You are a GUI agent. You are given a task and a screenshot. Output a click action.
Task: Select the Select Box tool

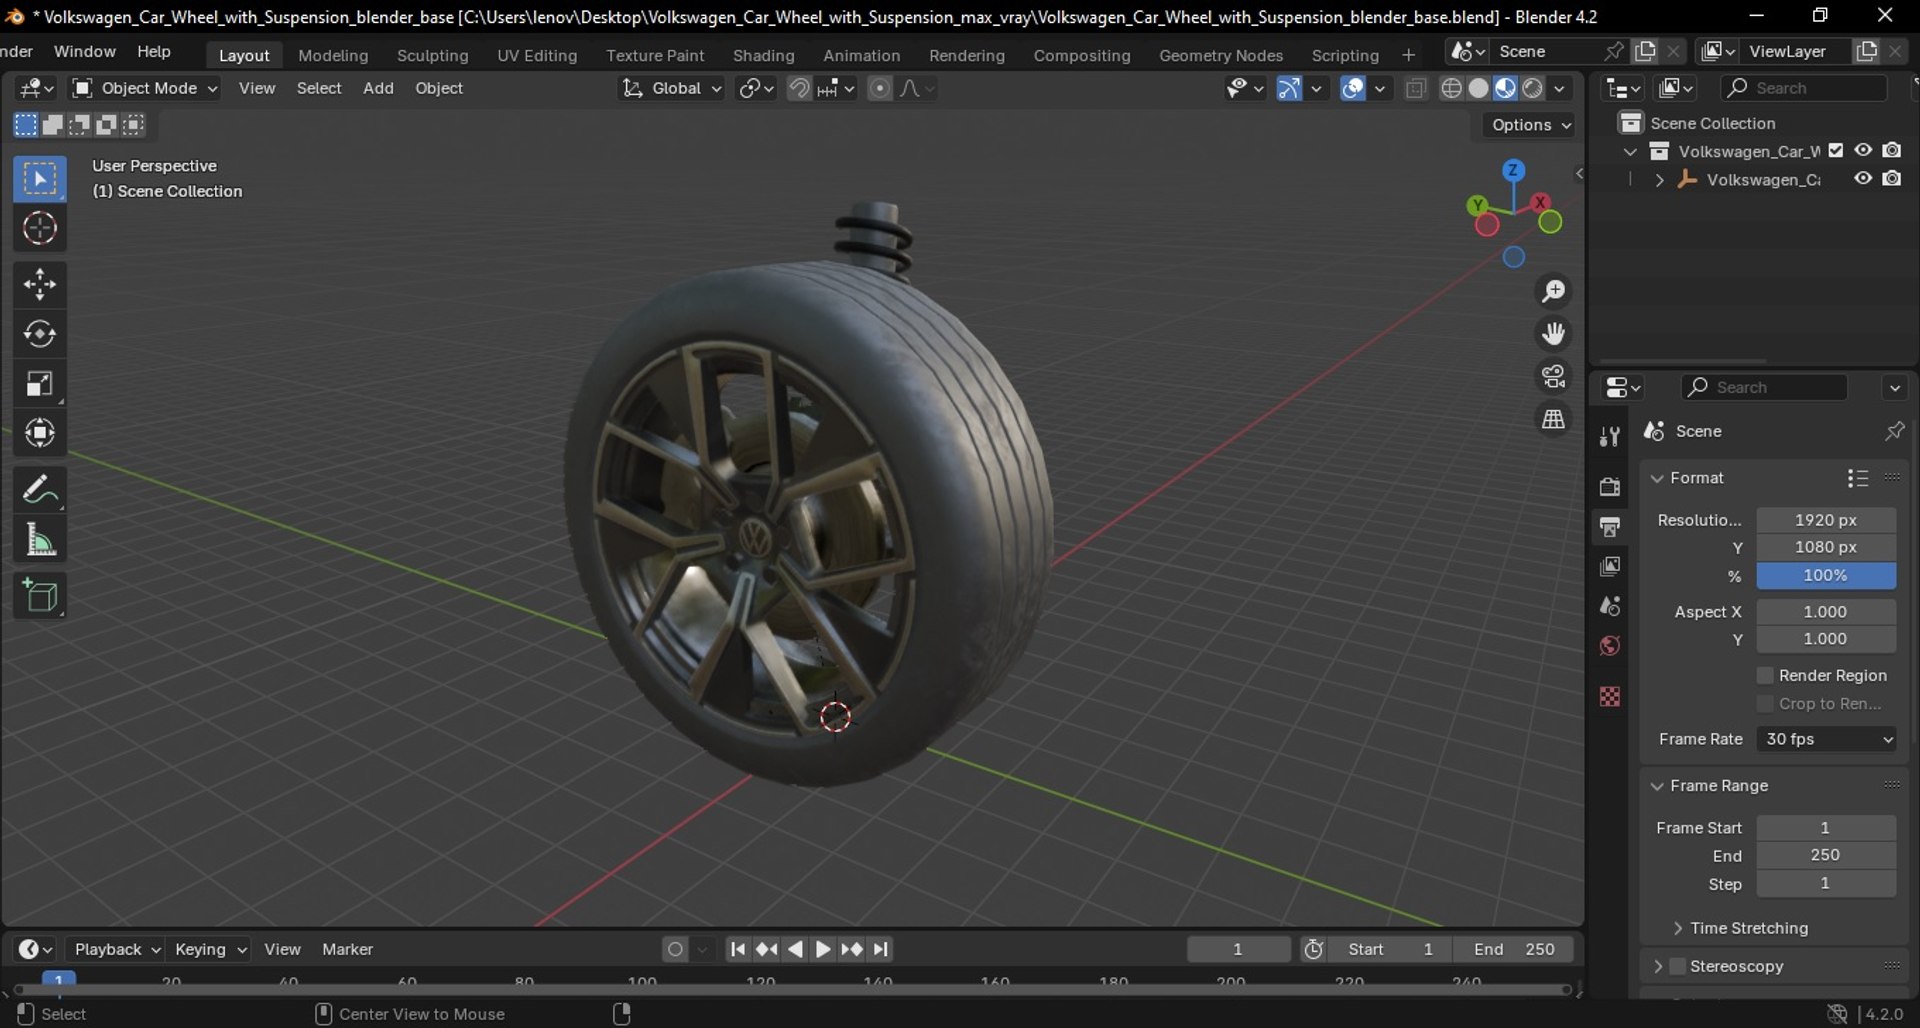click(40, 180)
